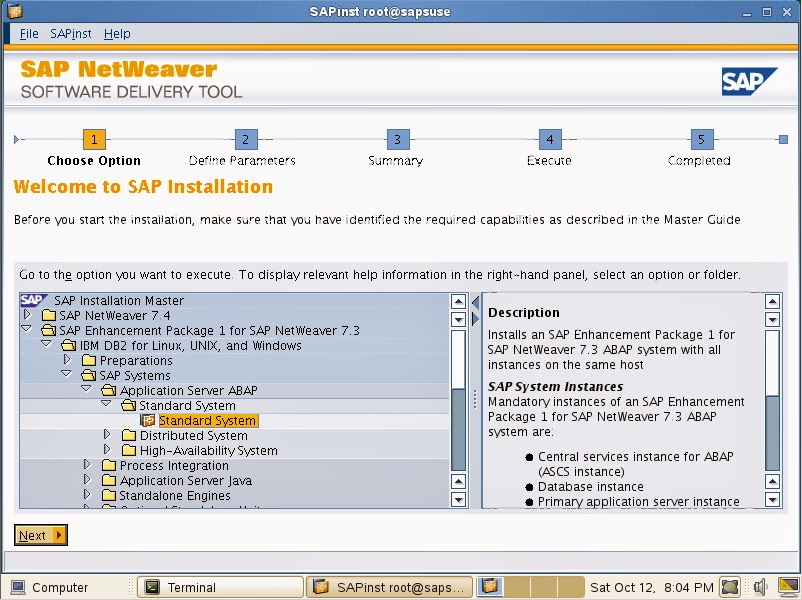Open the File menu
Viewport: 802px width, 600px height.
click(x=28, y=33)
